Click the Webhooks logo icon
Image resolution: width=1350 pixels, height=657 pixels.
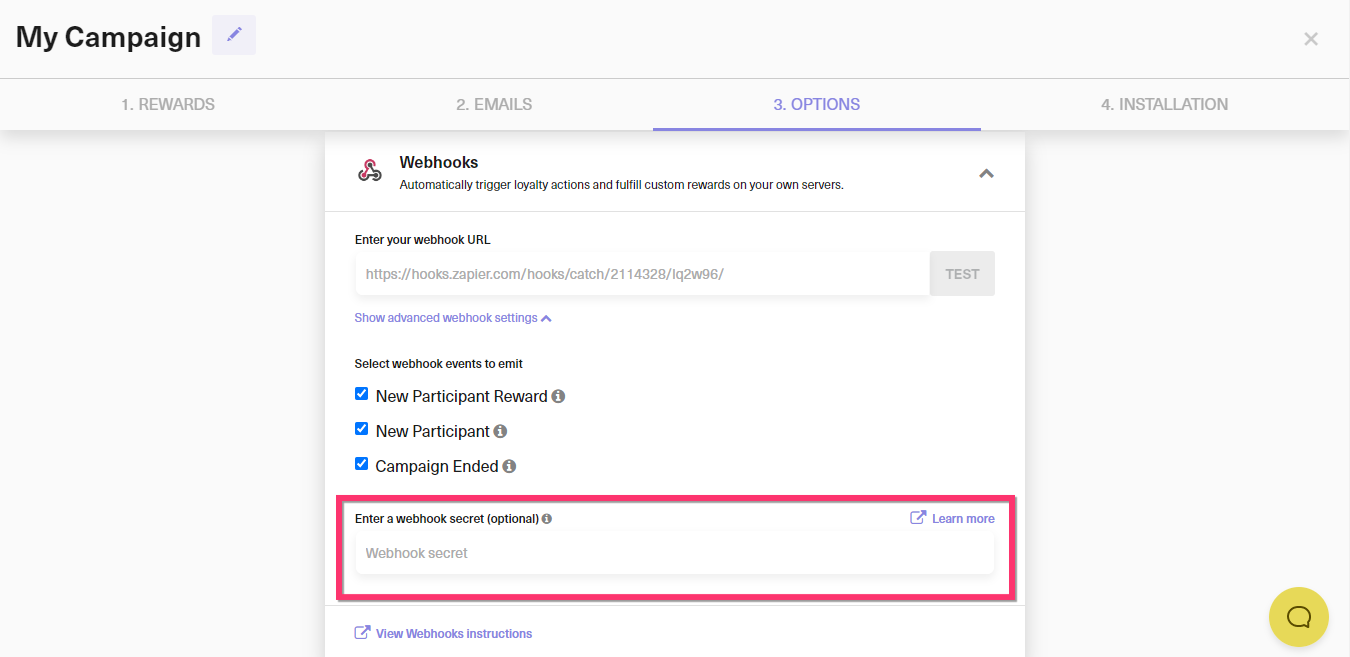pyautogui.click(x=370, y=171)
